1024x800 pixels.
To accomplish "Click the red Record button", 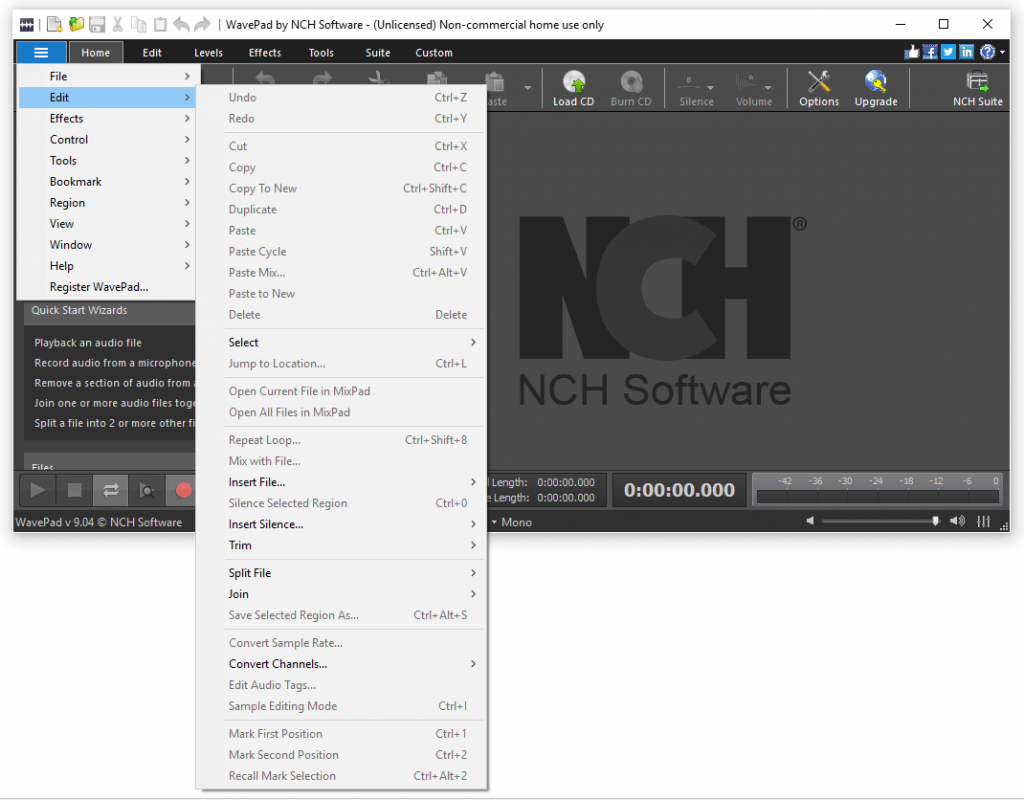I will pyautogui.click(x=182, y=490).
